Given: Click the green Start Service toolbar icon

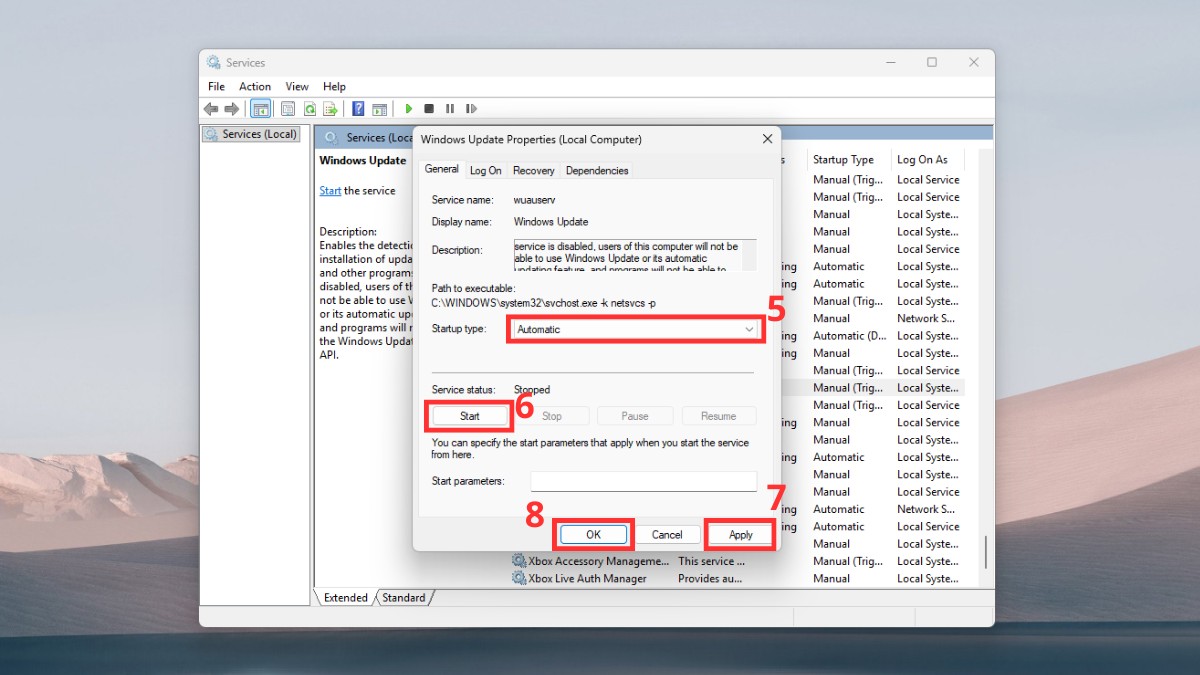Looking at the screenshot, I should click(x=408, y=109).
